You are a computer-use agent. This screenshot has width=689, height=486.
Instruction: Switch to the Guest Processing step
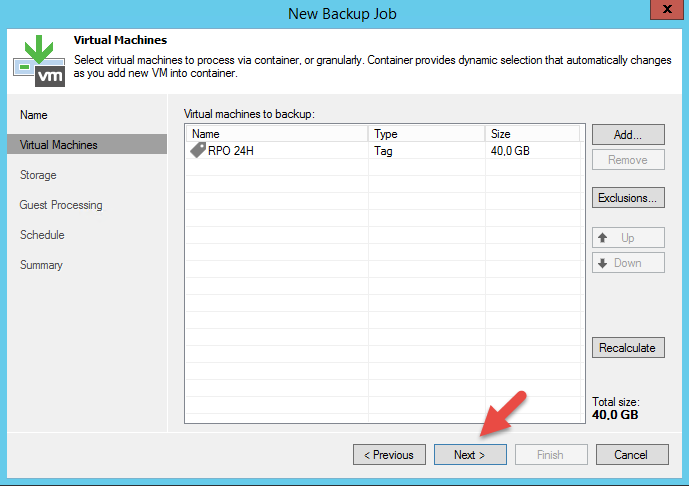61,205
